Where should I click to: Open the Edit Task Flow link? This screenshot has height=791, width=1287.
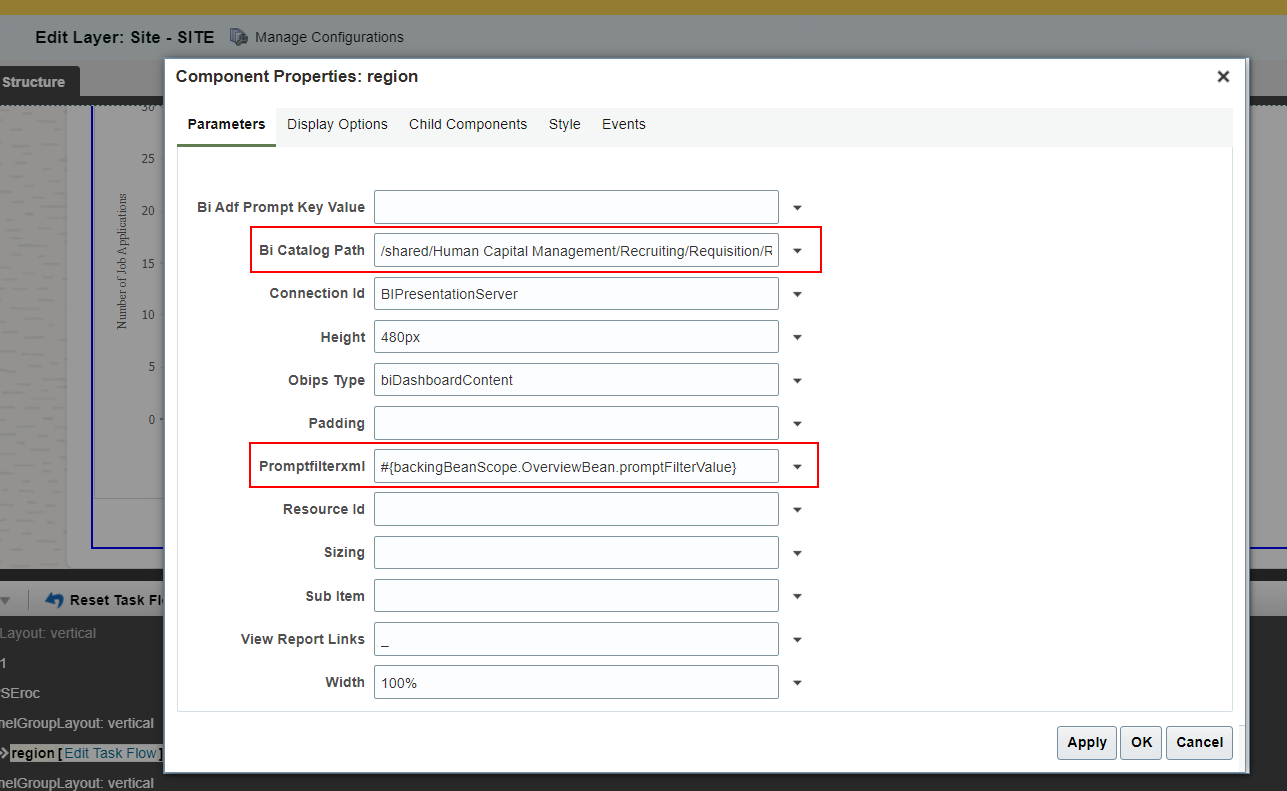point(110,753)
